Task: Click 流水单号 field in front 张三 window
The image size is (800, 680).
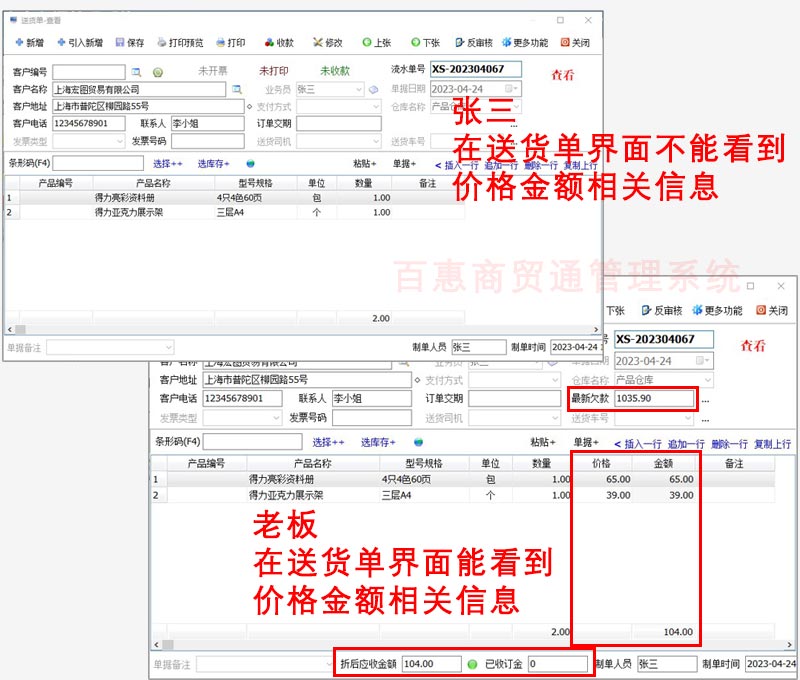Action: (x=476, y=69)
